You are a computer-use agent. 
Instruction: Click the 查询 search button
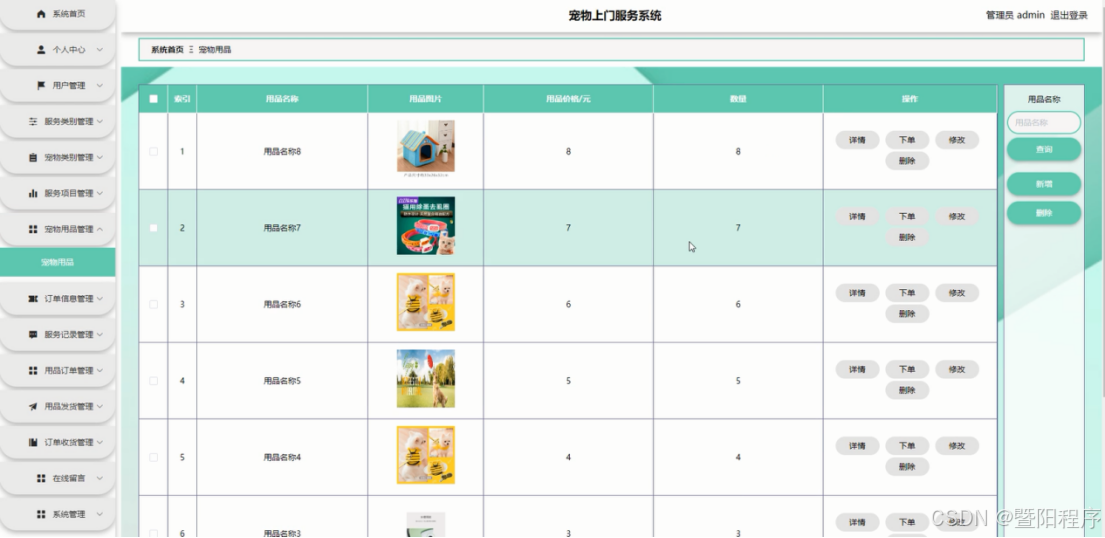pyautogui.click(x=1044, y=149)
